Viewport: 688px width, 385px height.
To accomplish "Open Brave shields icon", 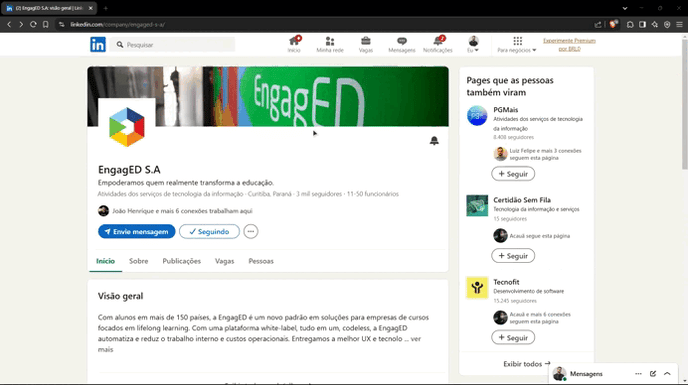I will click(x=613, y=25).
